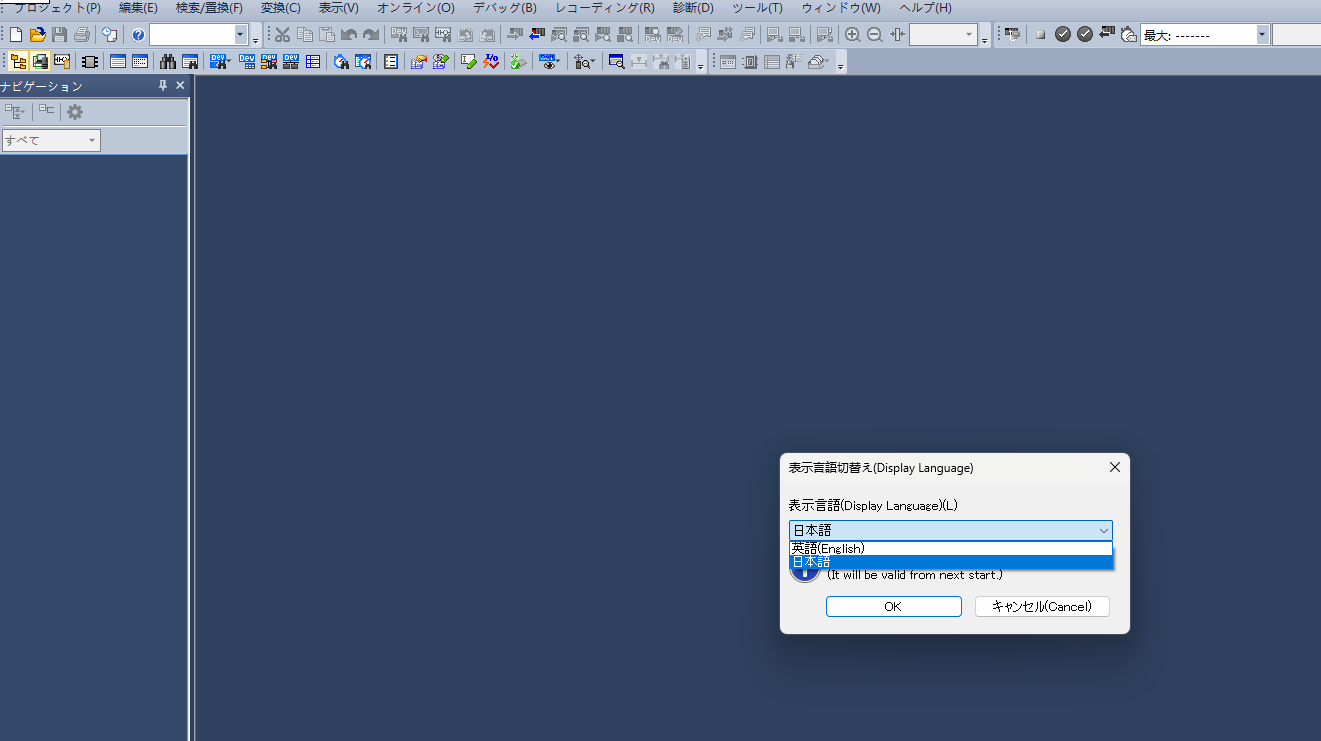Close the Display Language dialog
Image resolution: width=1321 pixels, height=741 pixels.
tap(1115, 467)
